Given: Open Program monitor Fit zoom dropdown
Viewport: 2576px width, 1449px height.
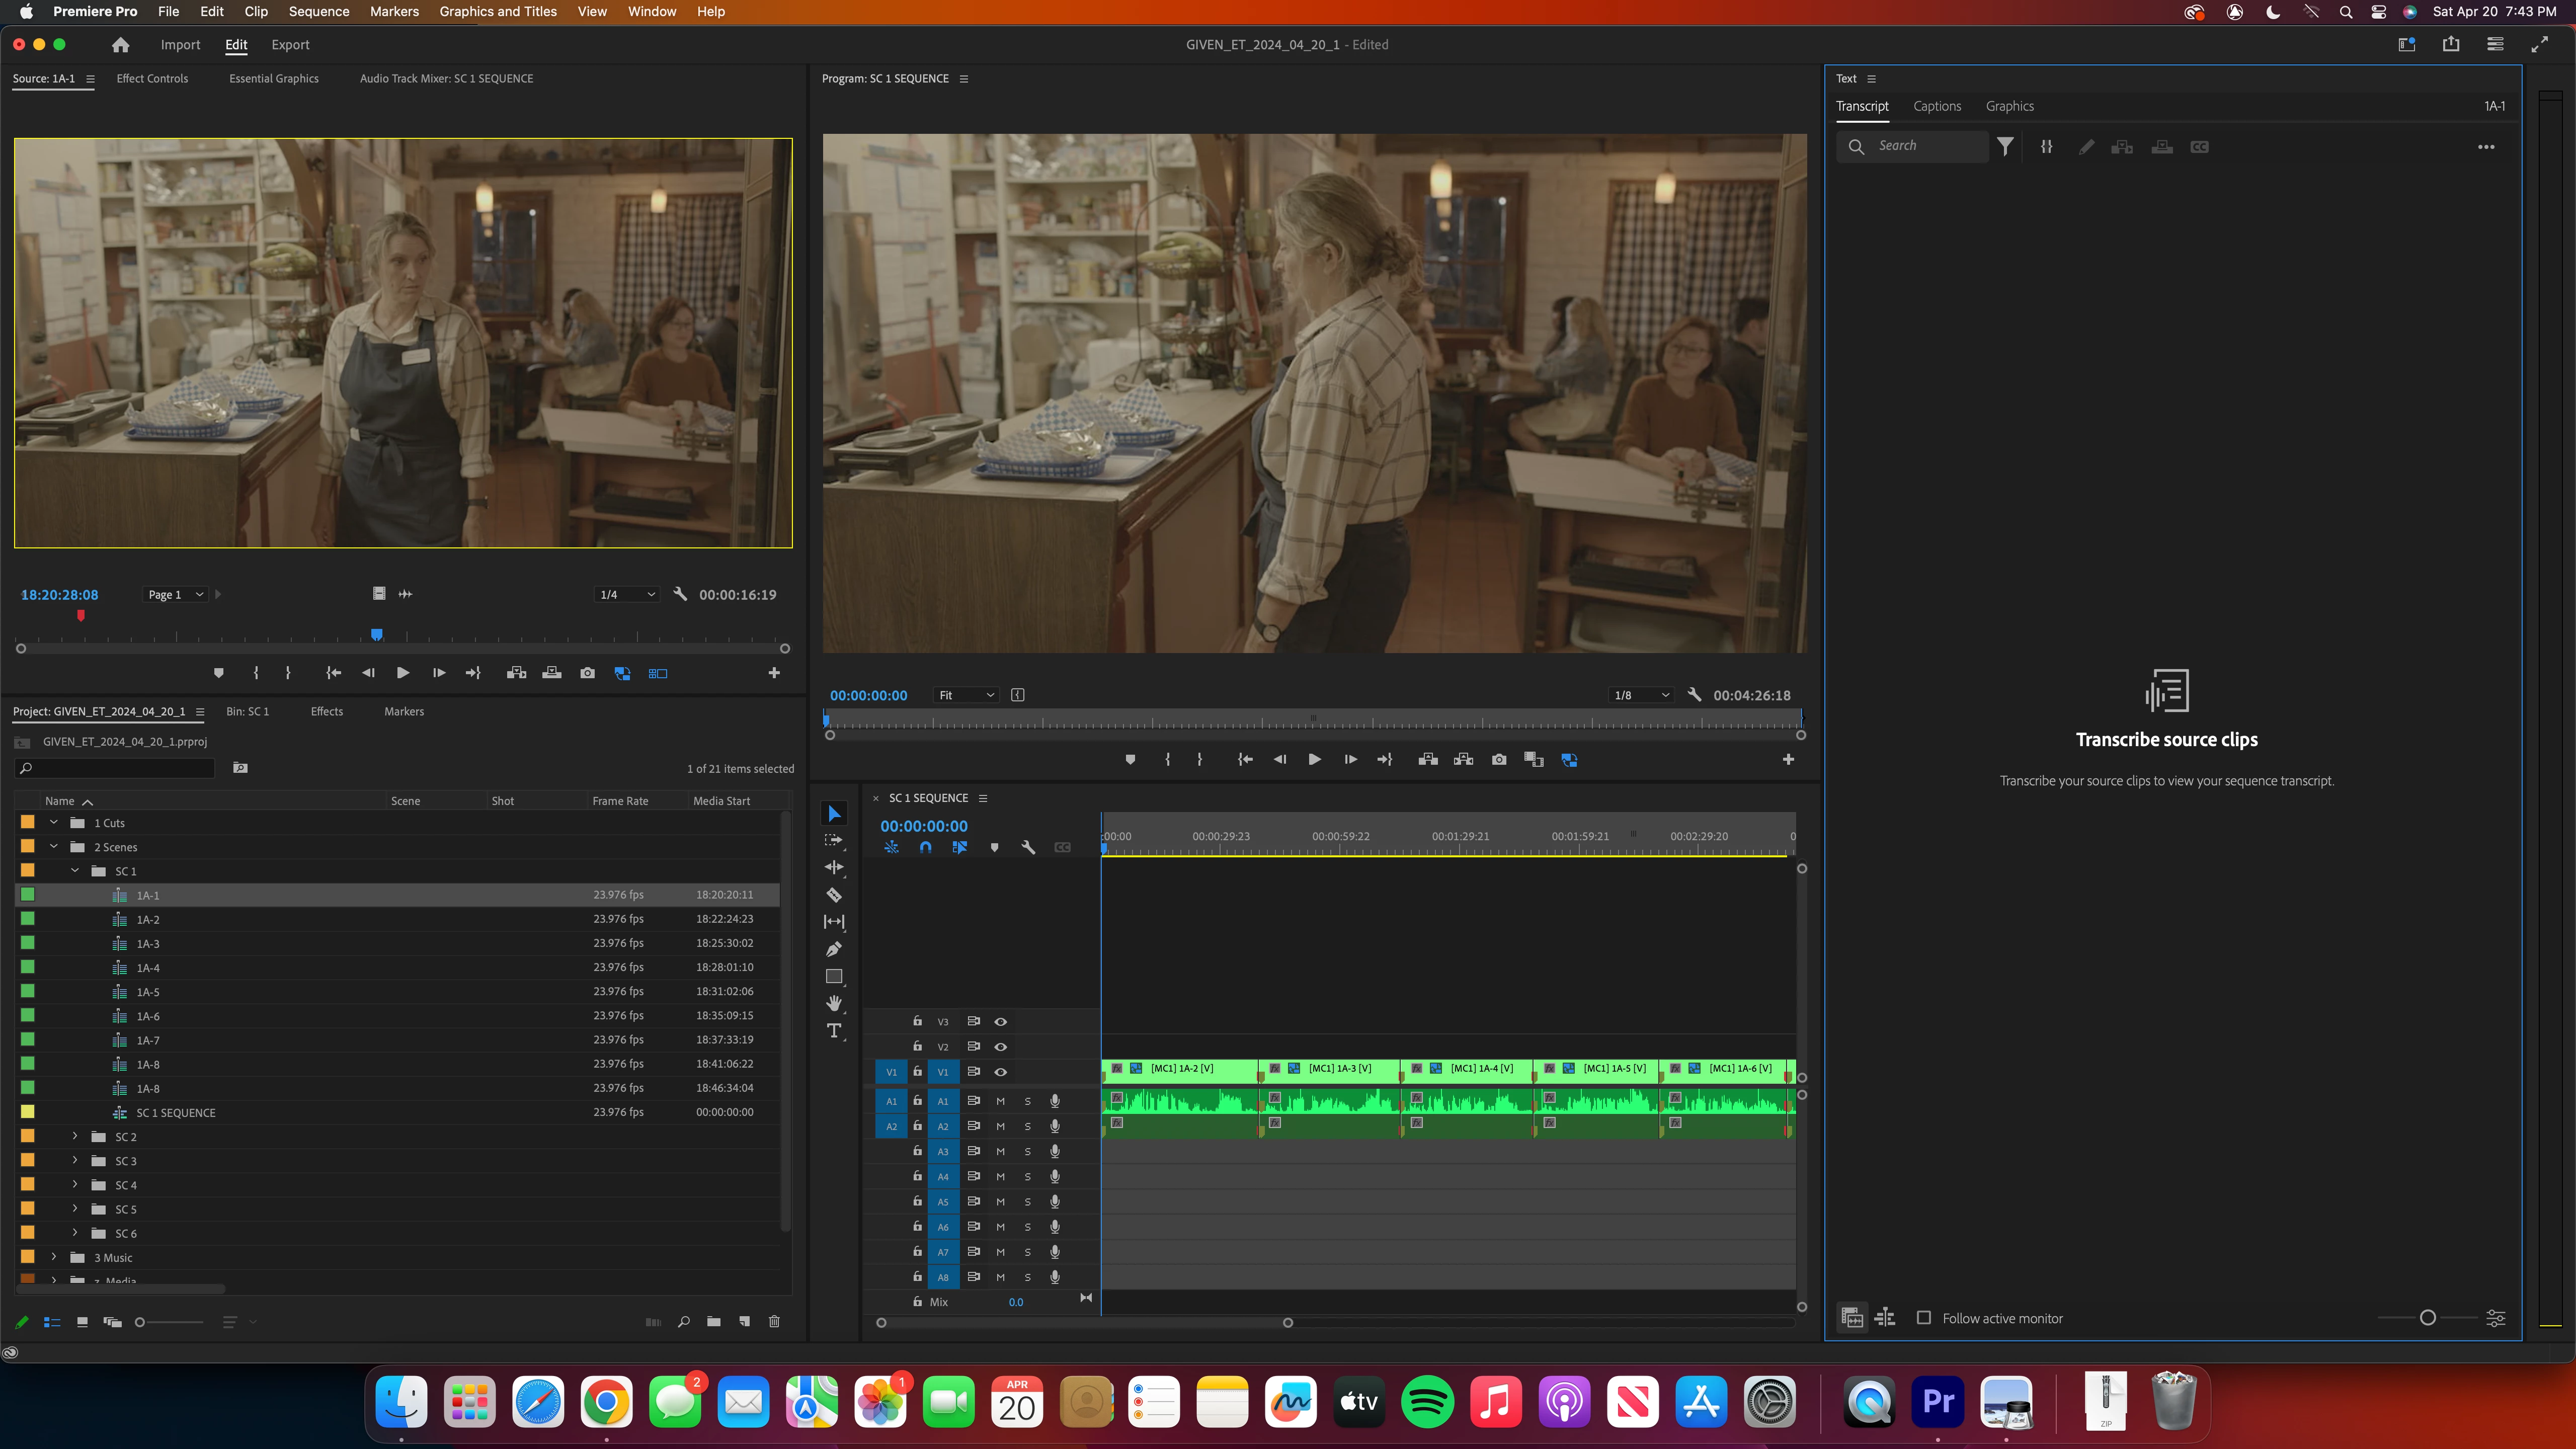Looking at the screenshot, I should click(965, 695).
